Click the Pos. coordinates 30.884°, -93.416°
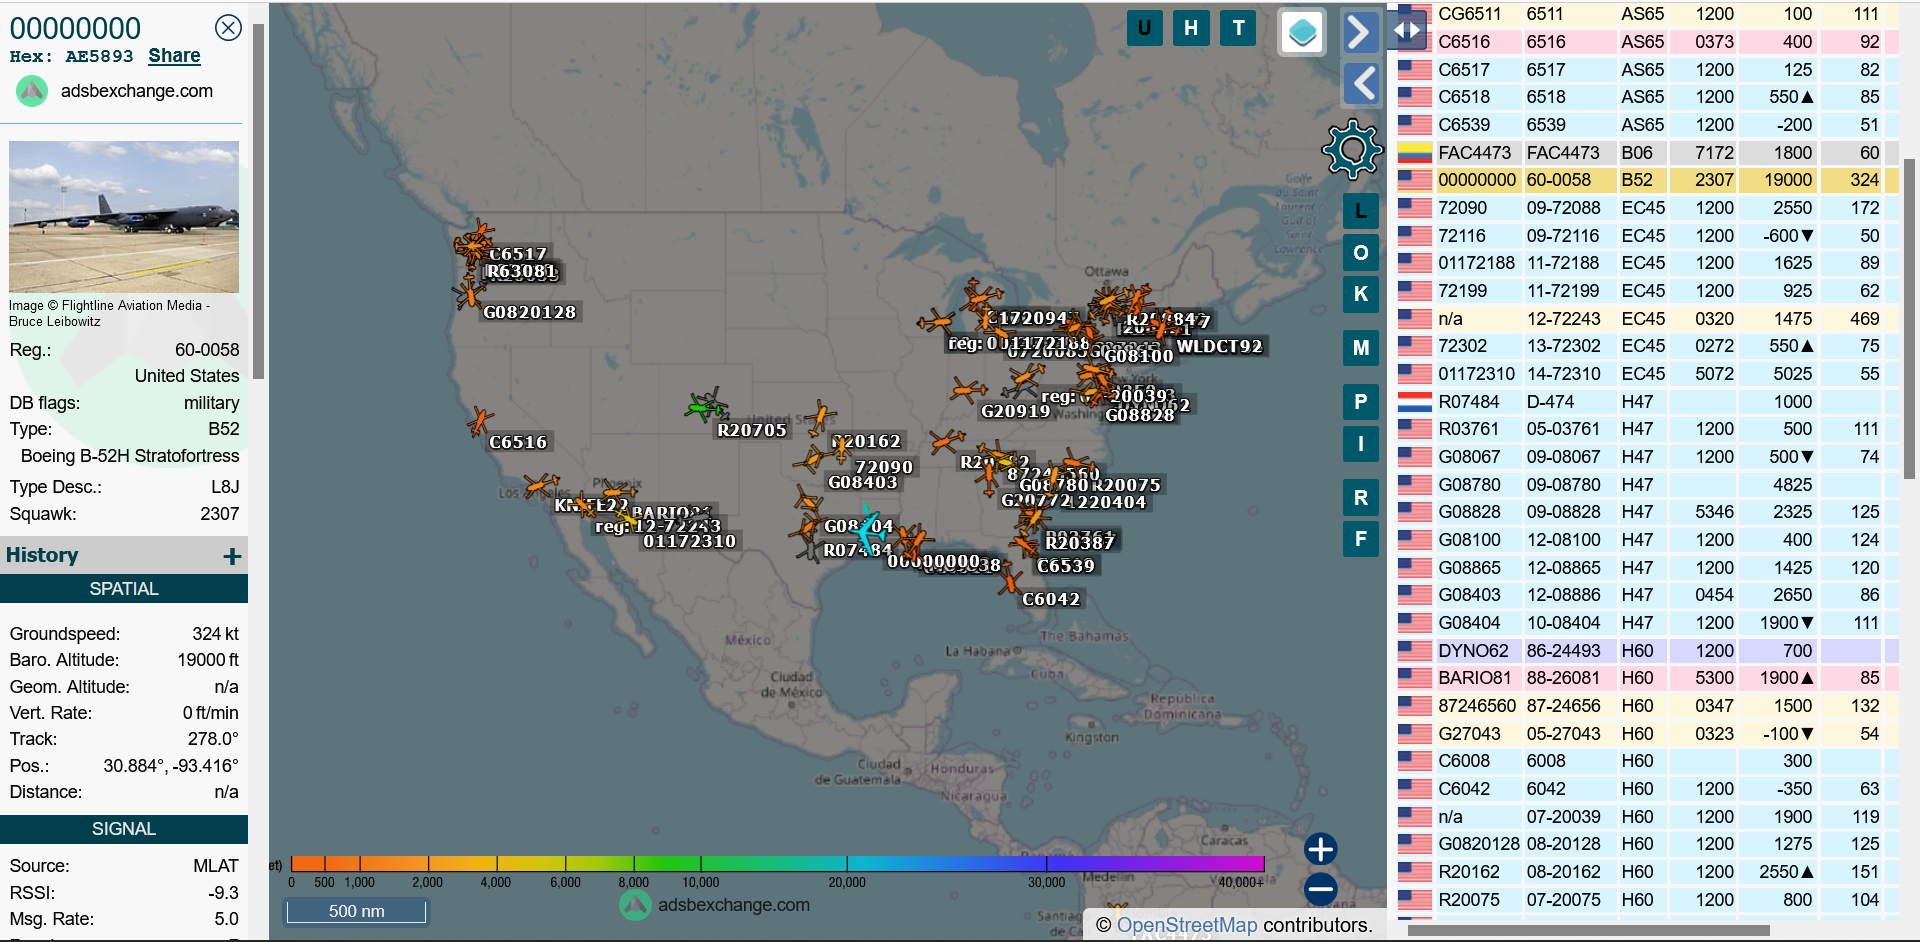 pos(171,766)
